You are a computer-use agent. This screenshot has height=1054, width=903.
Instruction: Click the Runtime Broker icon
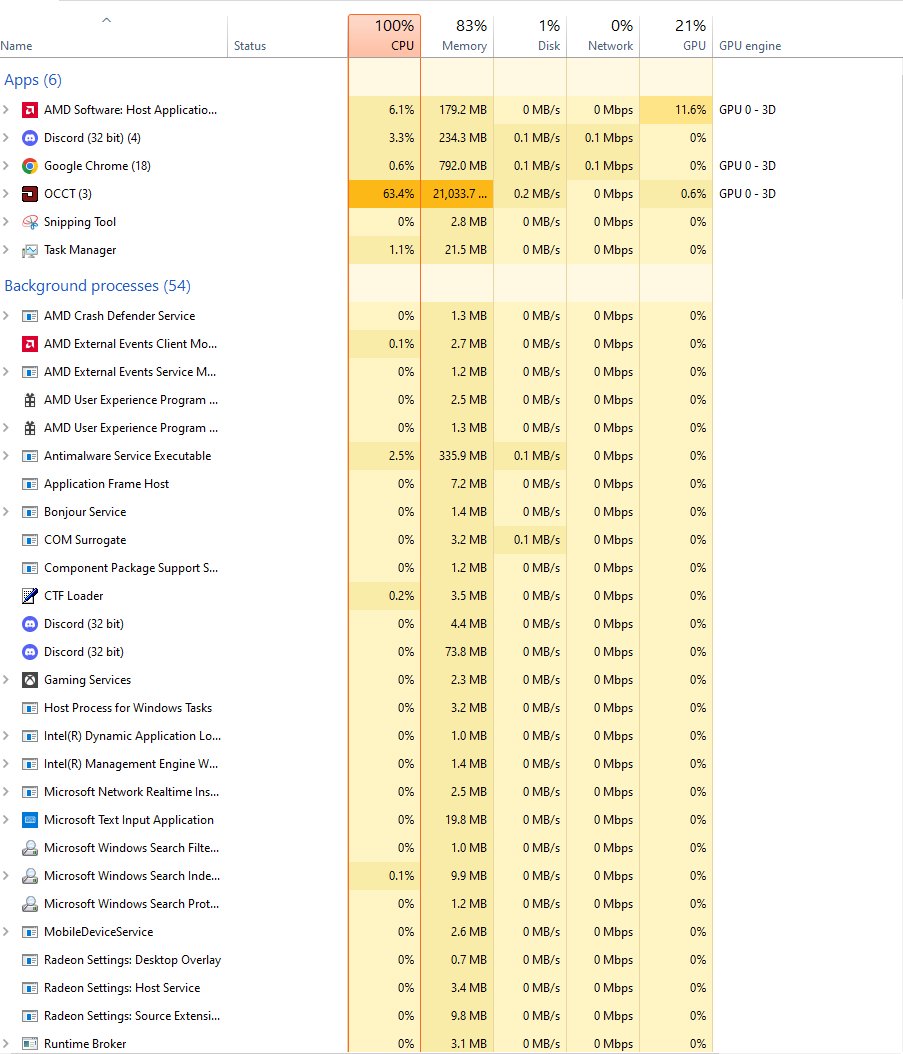pyautogui.click(x=30, y=1044)
